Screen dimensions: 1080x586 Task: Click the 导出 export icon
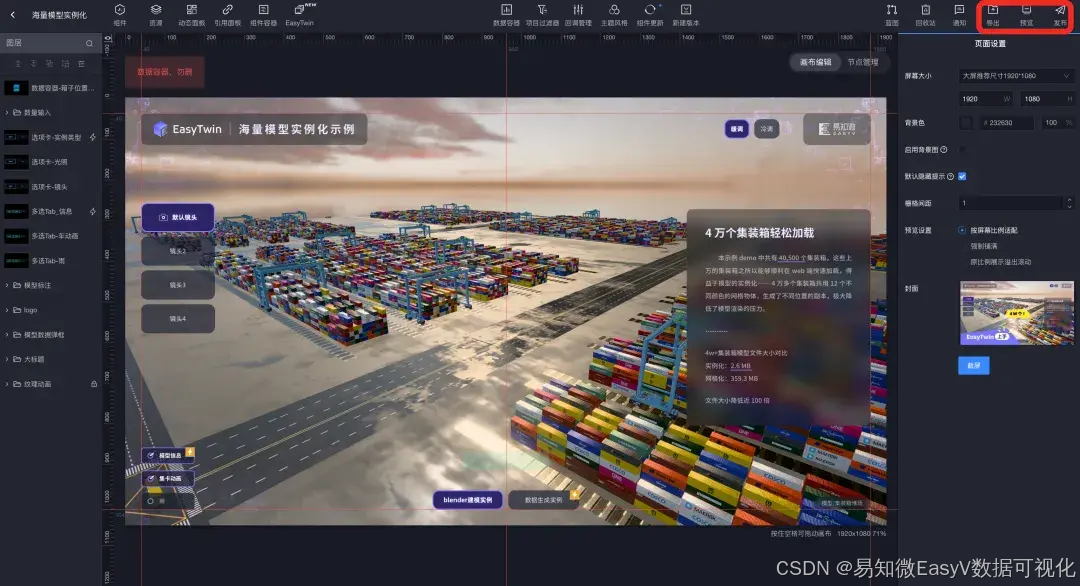pos(993,10)
